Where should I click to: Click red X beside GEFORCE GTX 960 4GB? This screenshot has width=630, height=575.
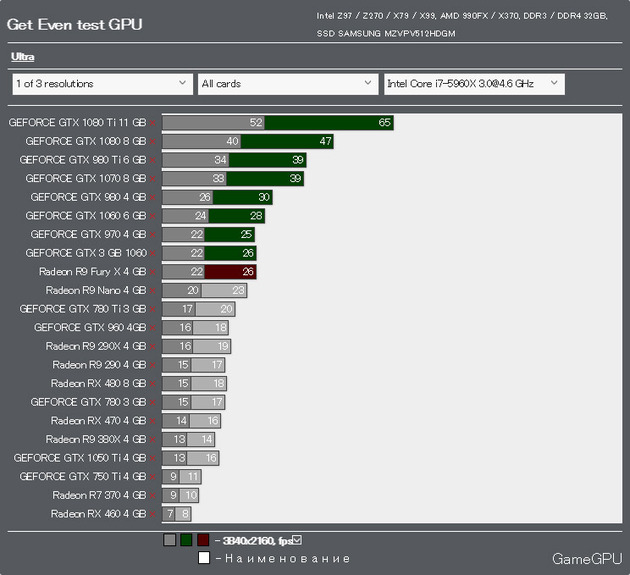coord(153,328)
